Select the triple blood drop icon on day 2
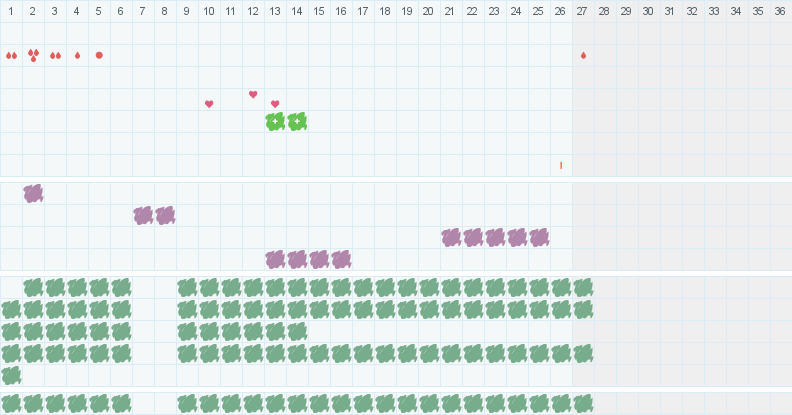The height and width of the screenshot is (415, 792). [33, 55]
